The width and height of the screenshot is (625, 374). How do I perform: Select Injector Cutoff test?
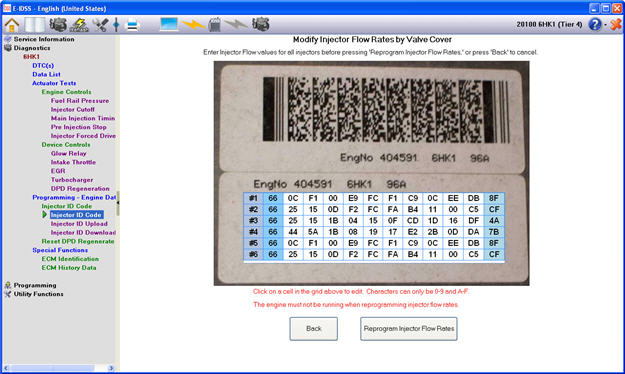coord(73,109)
